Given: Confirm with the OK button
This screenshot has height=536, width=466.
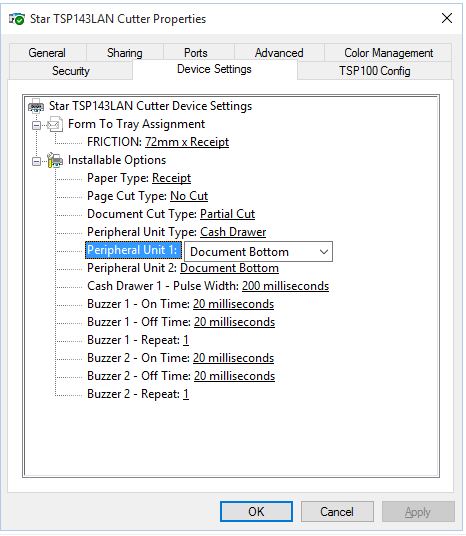Looking at the screenshot, I should pos(256,512).
